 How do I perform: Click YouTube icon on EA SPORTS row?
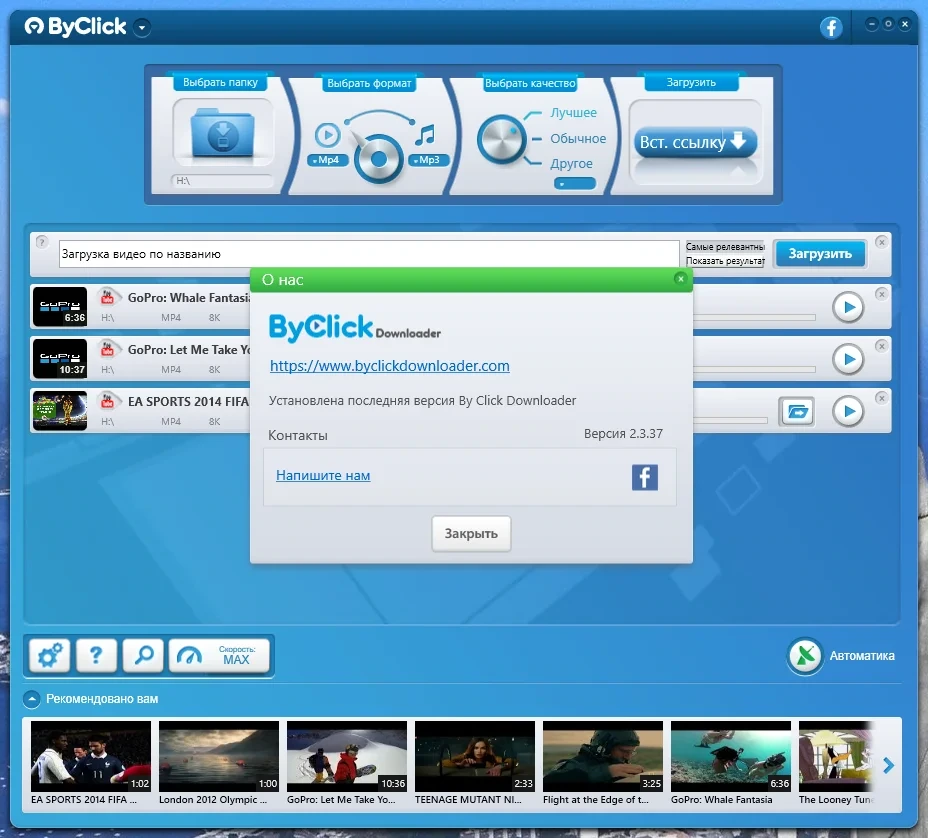(x=107, y=401)
